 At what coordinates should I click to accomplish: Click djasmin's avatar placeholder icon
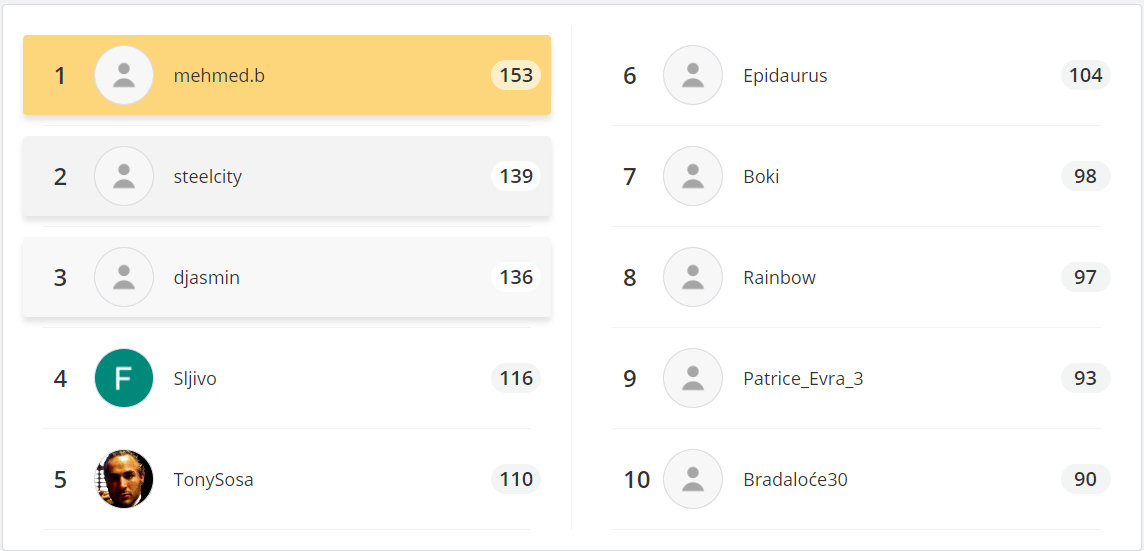tap(124, 278)
